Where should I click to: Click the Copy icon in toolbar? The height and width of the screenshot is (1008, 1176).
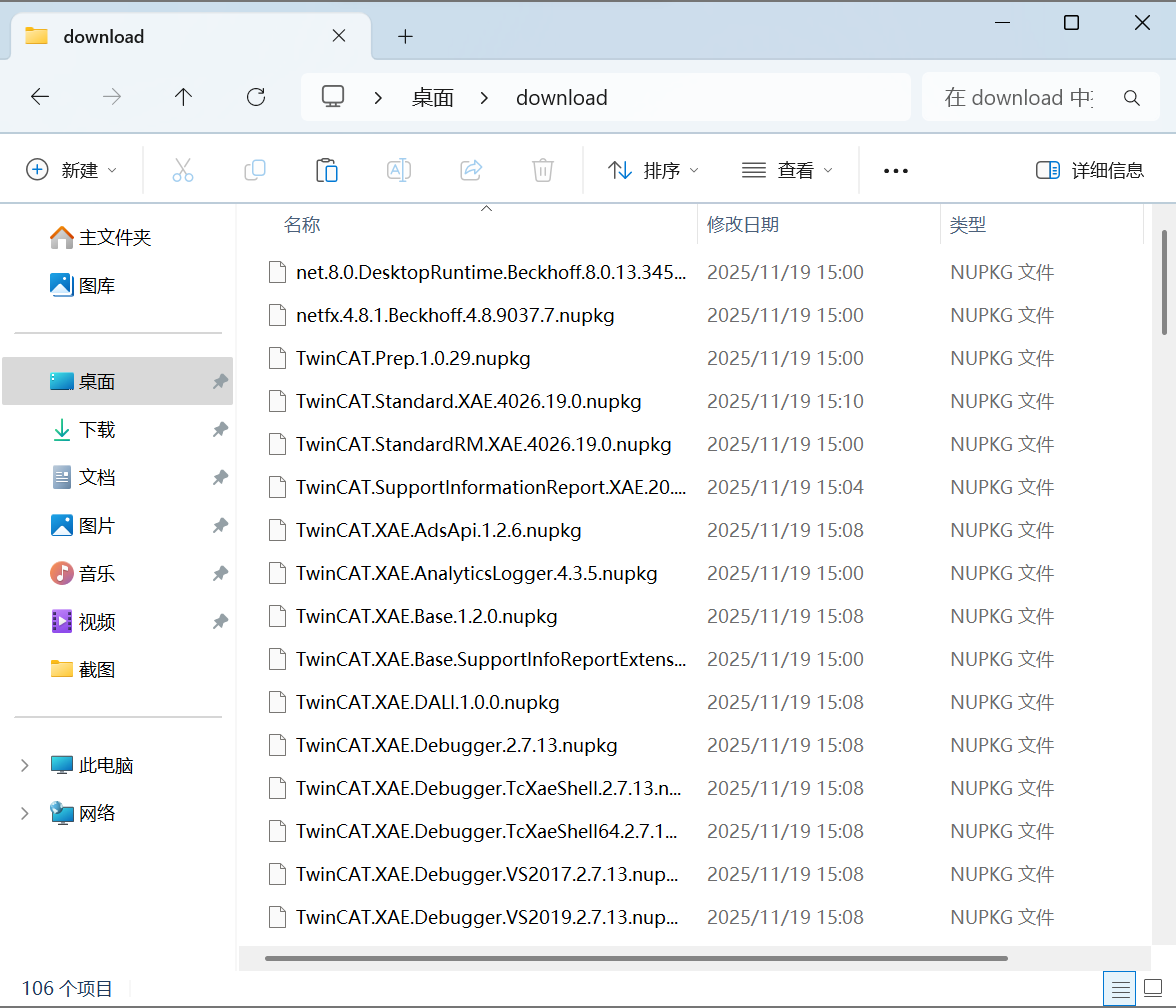(255, 170)
